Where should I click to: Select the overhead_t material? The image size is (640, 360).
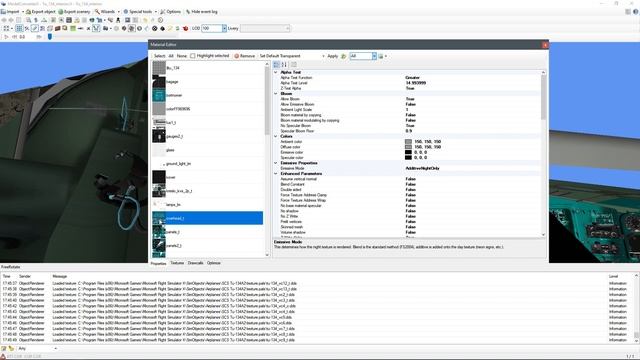(x=208, y=218)
